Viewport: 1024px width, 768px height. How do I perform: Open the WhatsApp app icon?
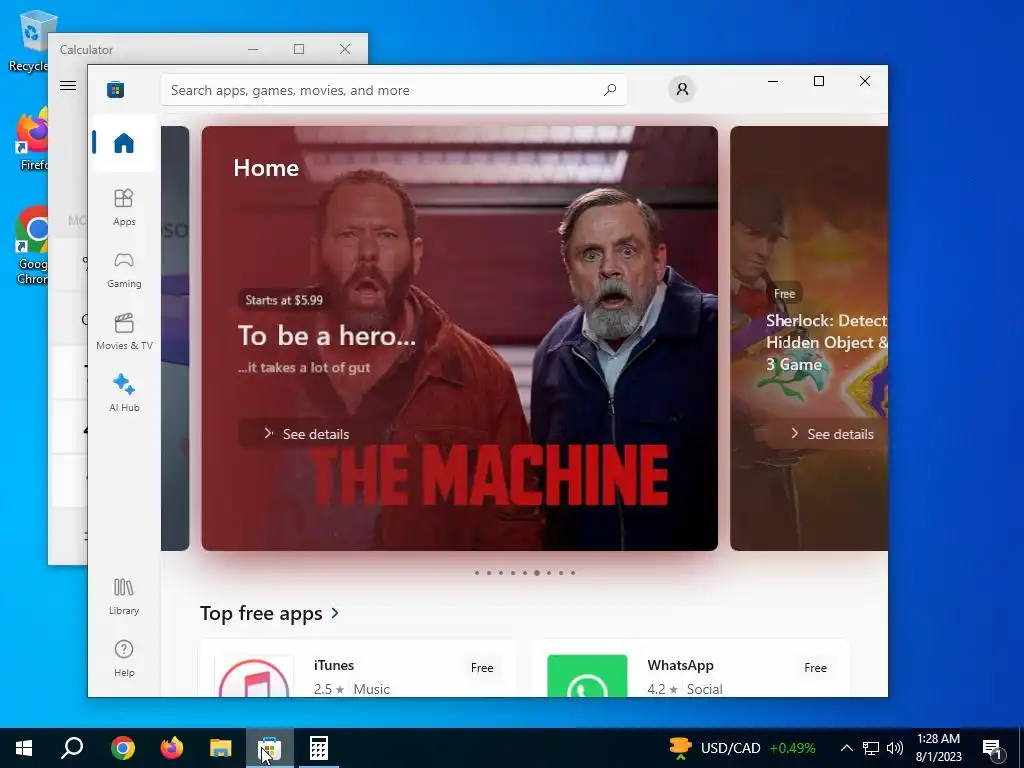(x=587, y=676)
